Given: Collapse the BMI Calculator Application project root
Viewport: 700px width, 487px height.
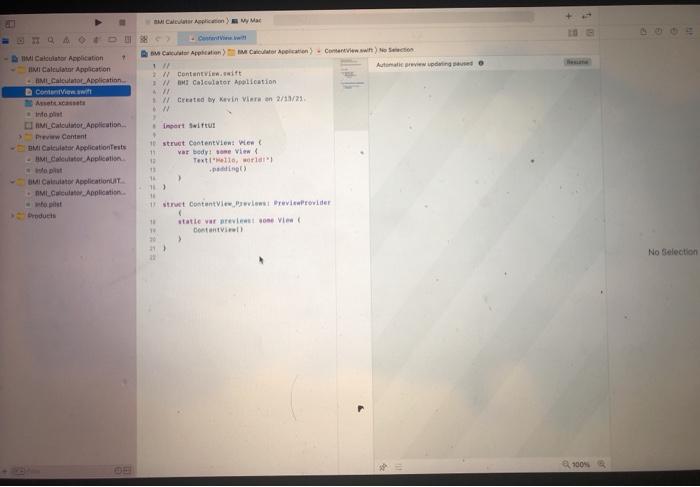Looking at the screenshot, I should (x=6, y=58).
